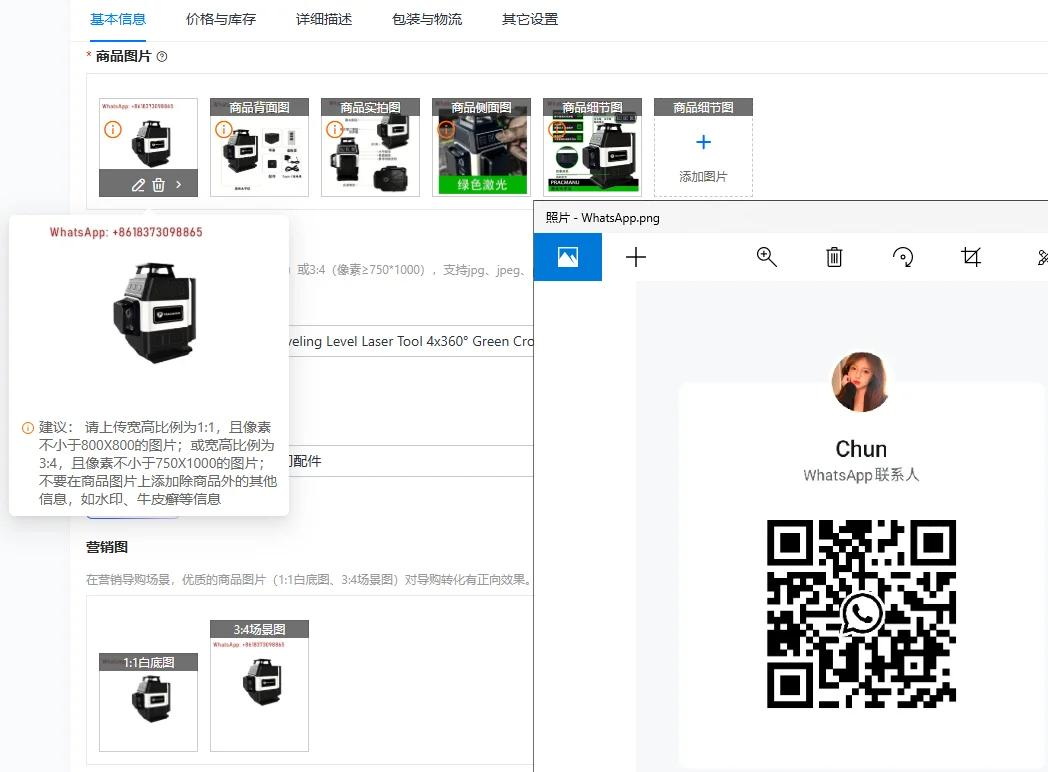Switch to the 详细描述 tab
Screen dimensions: 1048x772
pos(324,19)
